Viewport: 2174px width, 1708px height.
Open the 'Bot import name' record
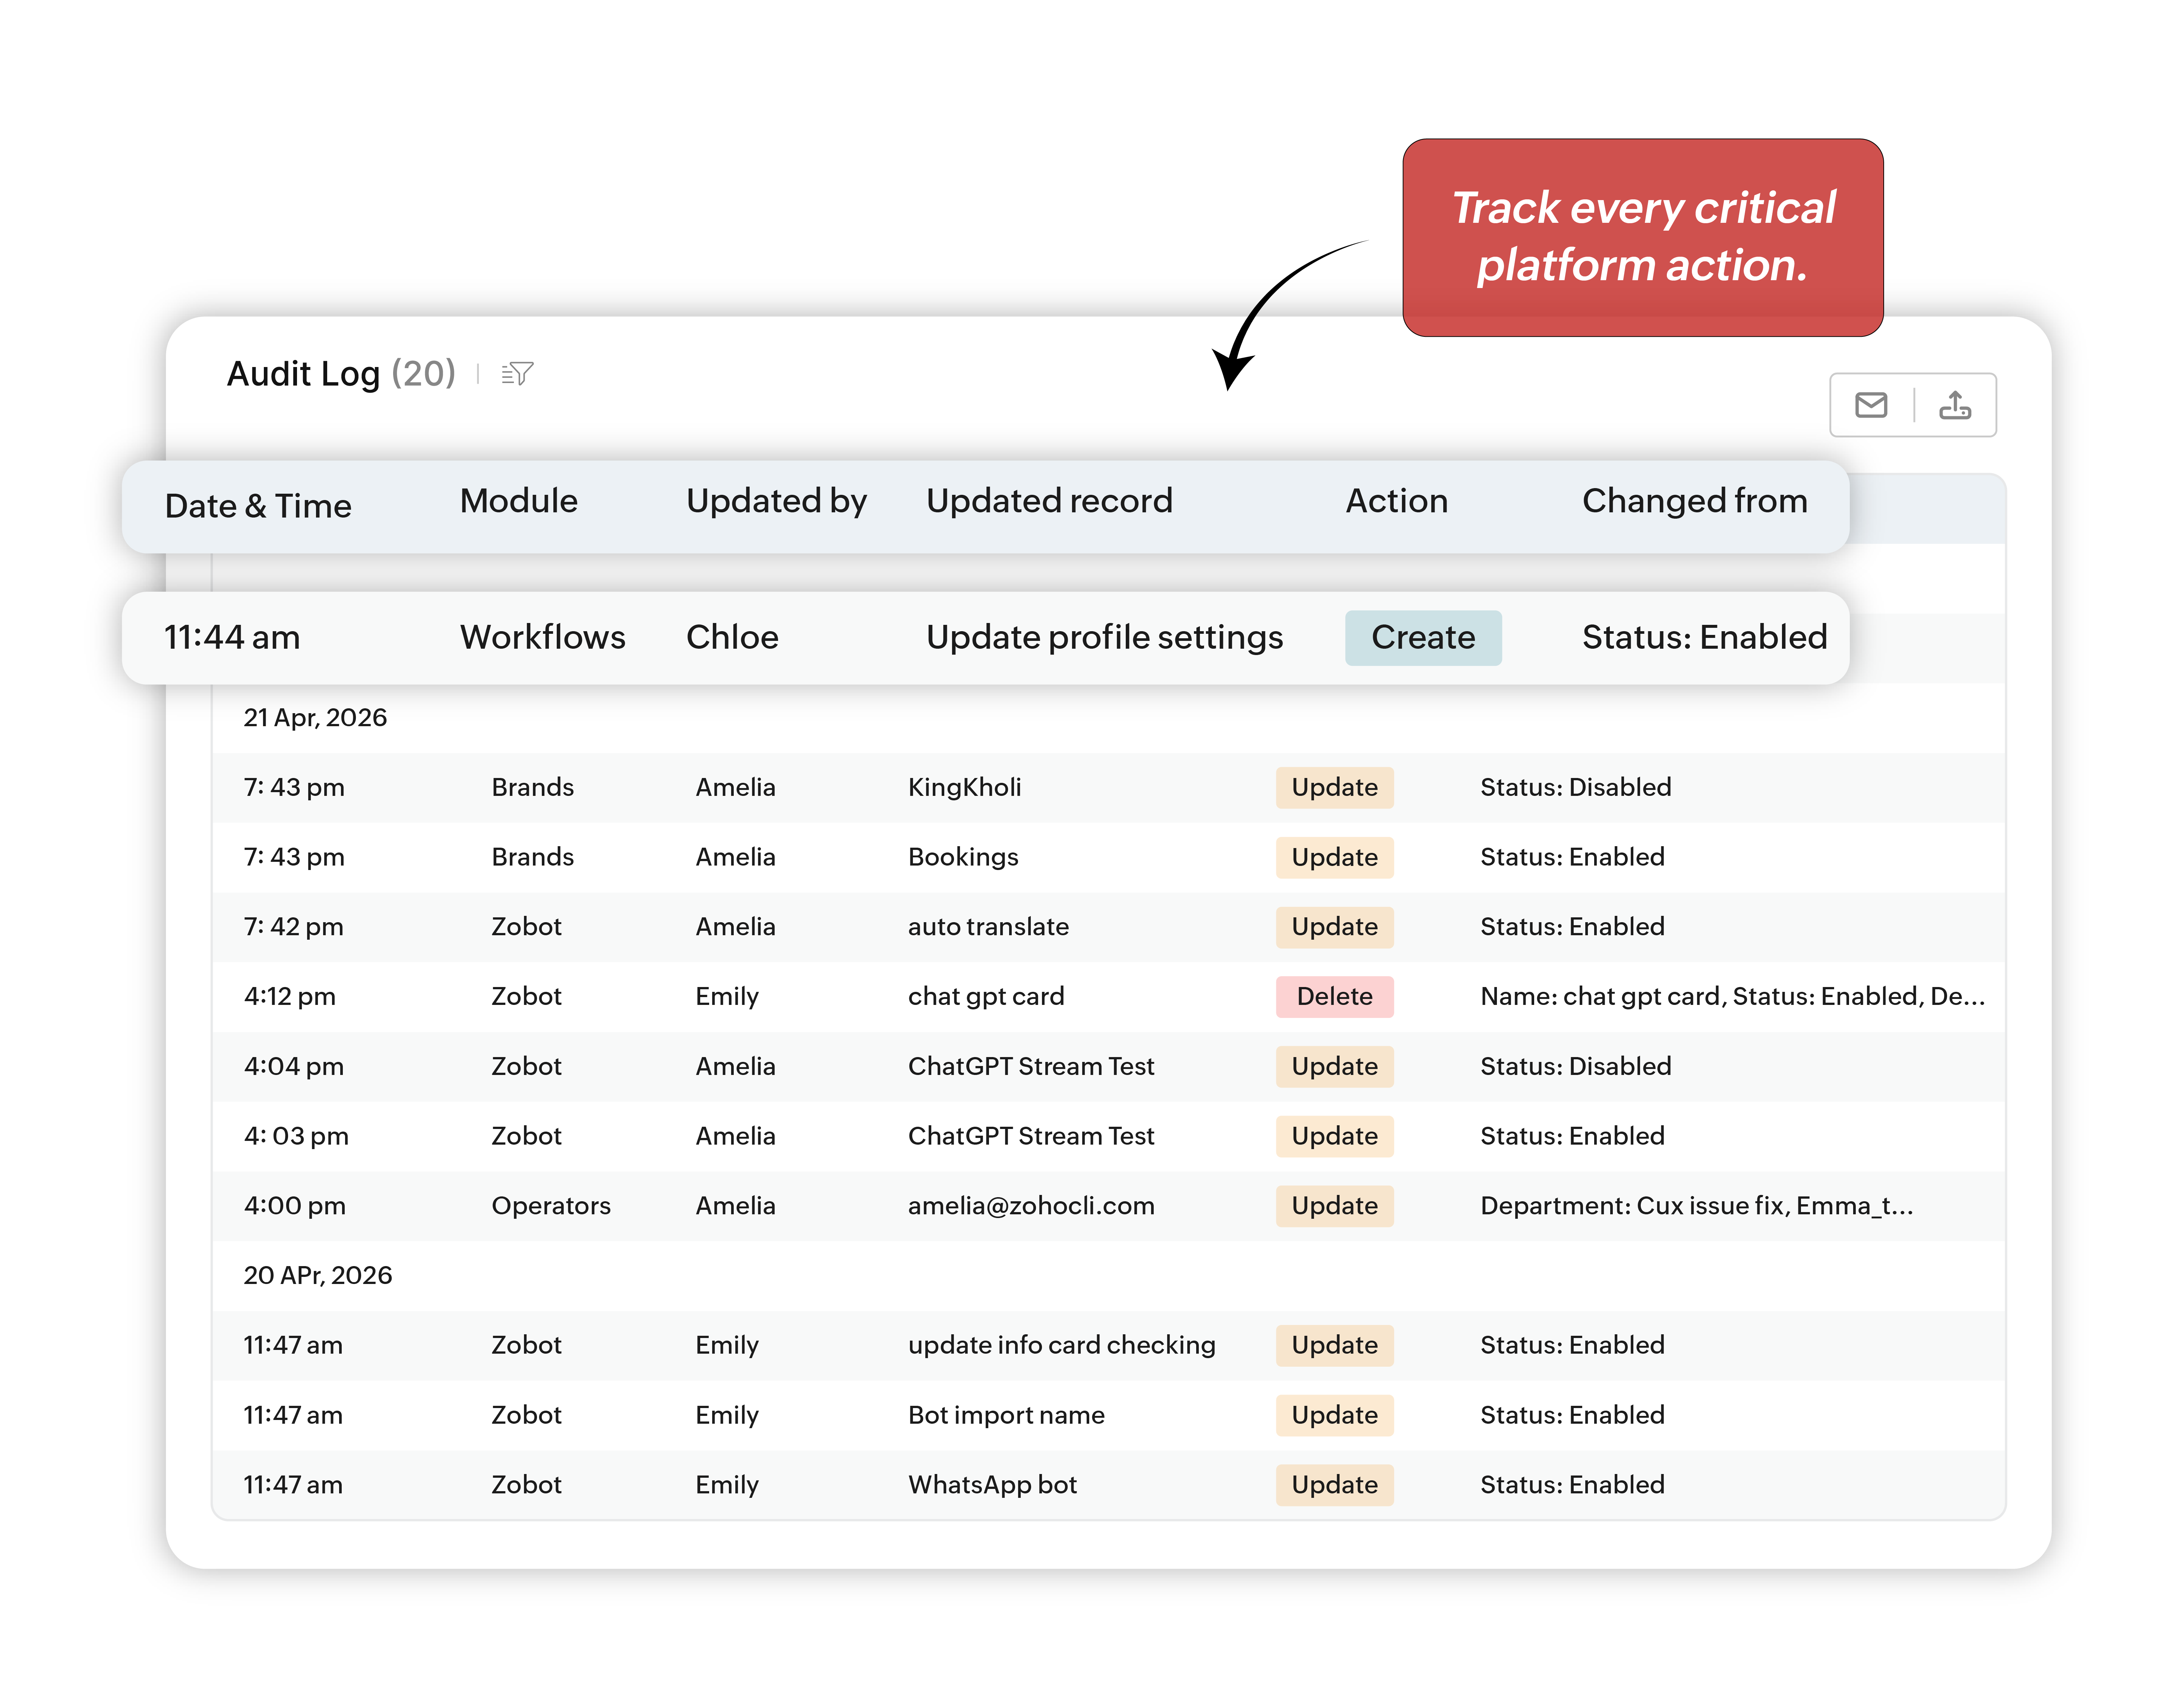1006,1416
